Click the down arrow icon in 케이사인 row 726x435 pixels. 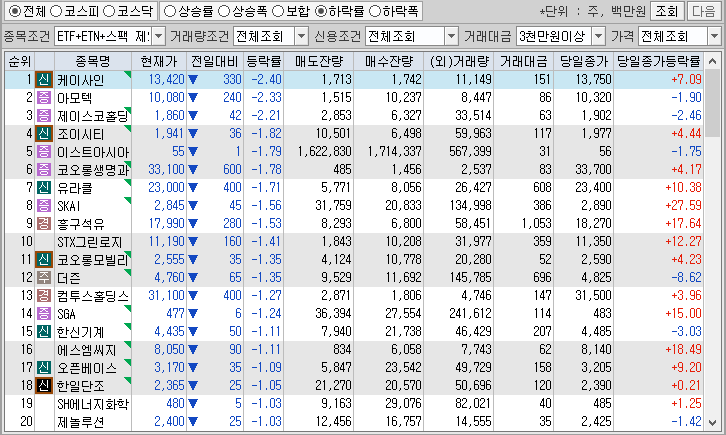[x=193, y=80]
